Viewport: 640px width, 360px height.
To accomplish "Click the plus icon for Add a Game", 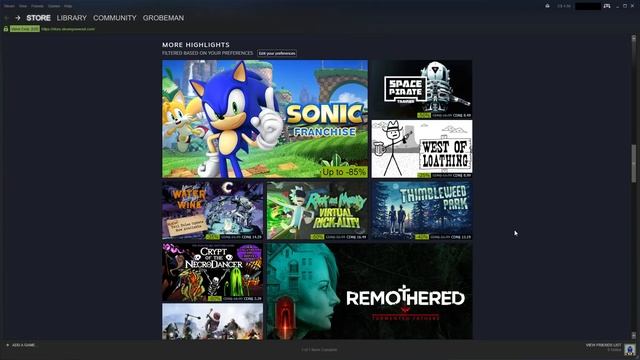I will point(7,345).
